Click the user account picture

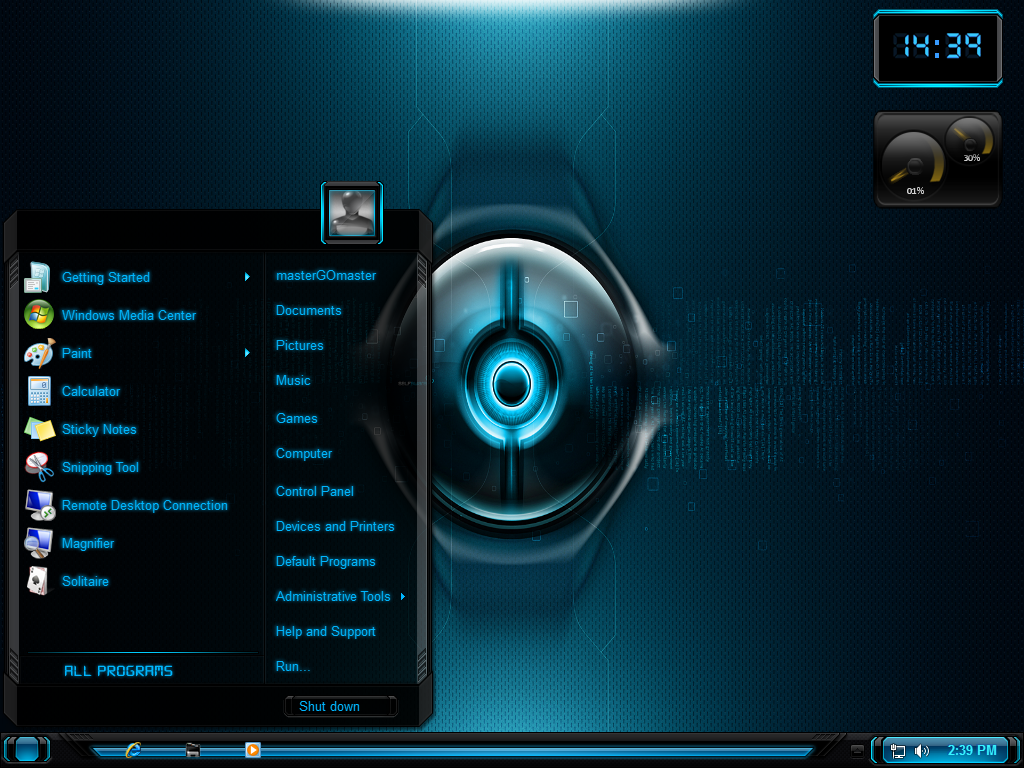pos(352,213)
